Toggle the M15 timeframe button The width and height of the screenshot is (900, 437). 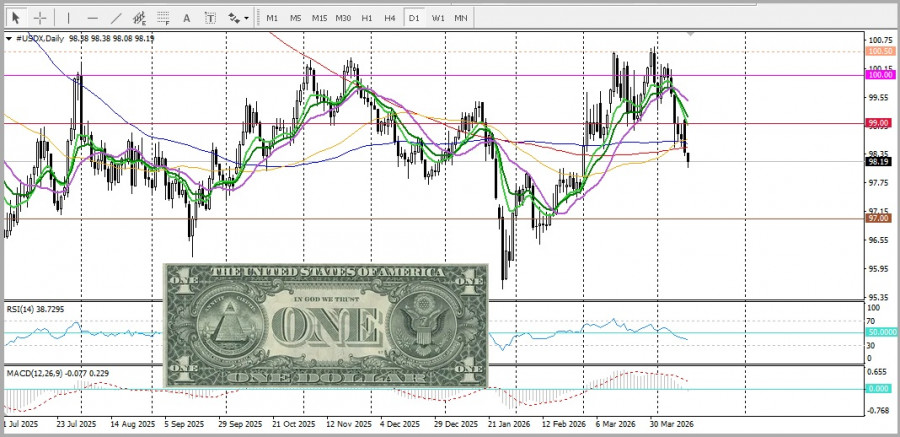coord(319,18)
